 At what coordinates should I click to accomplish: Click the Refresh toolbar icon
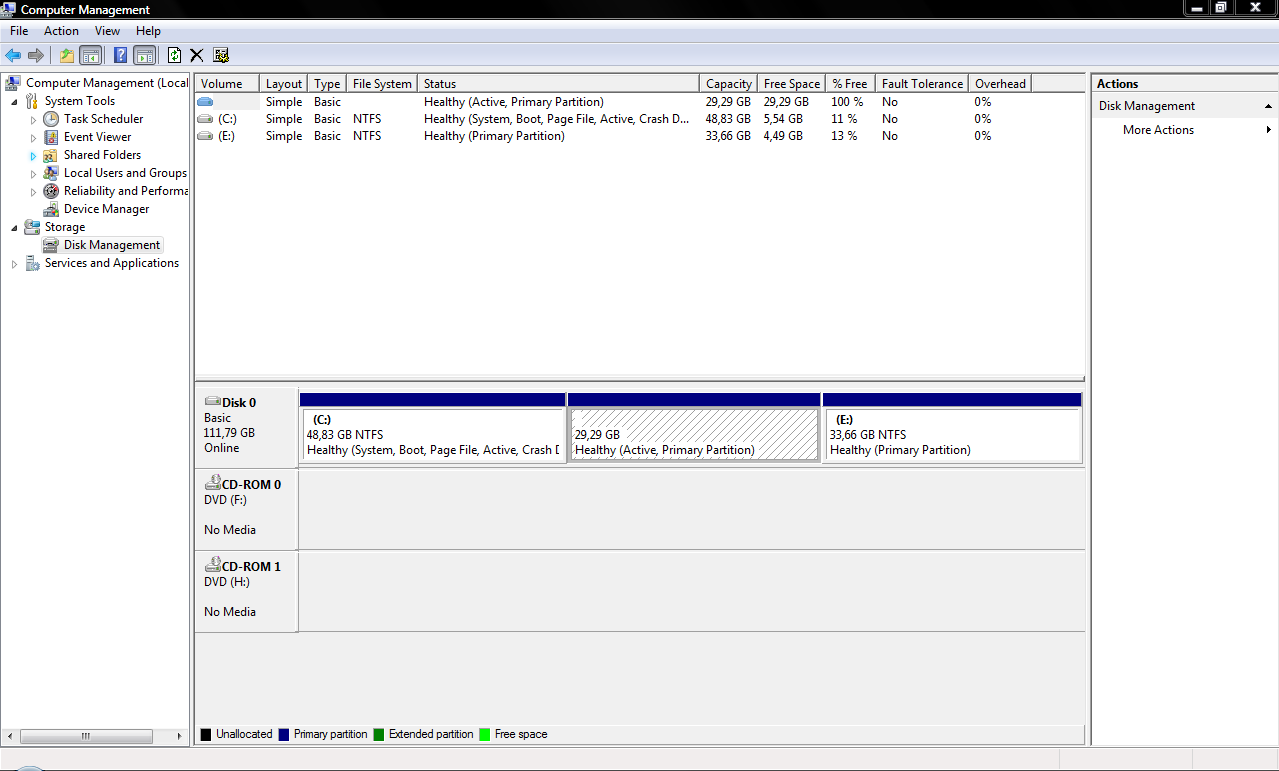[174, 56]
